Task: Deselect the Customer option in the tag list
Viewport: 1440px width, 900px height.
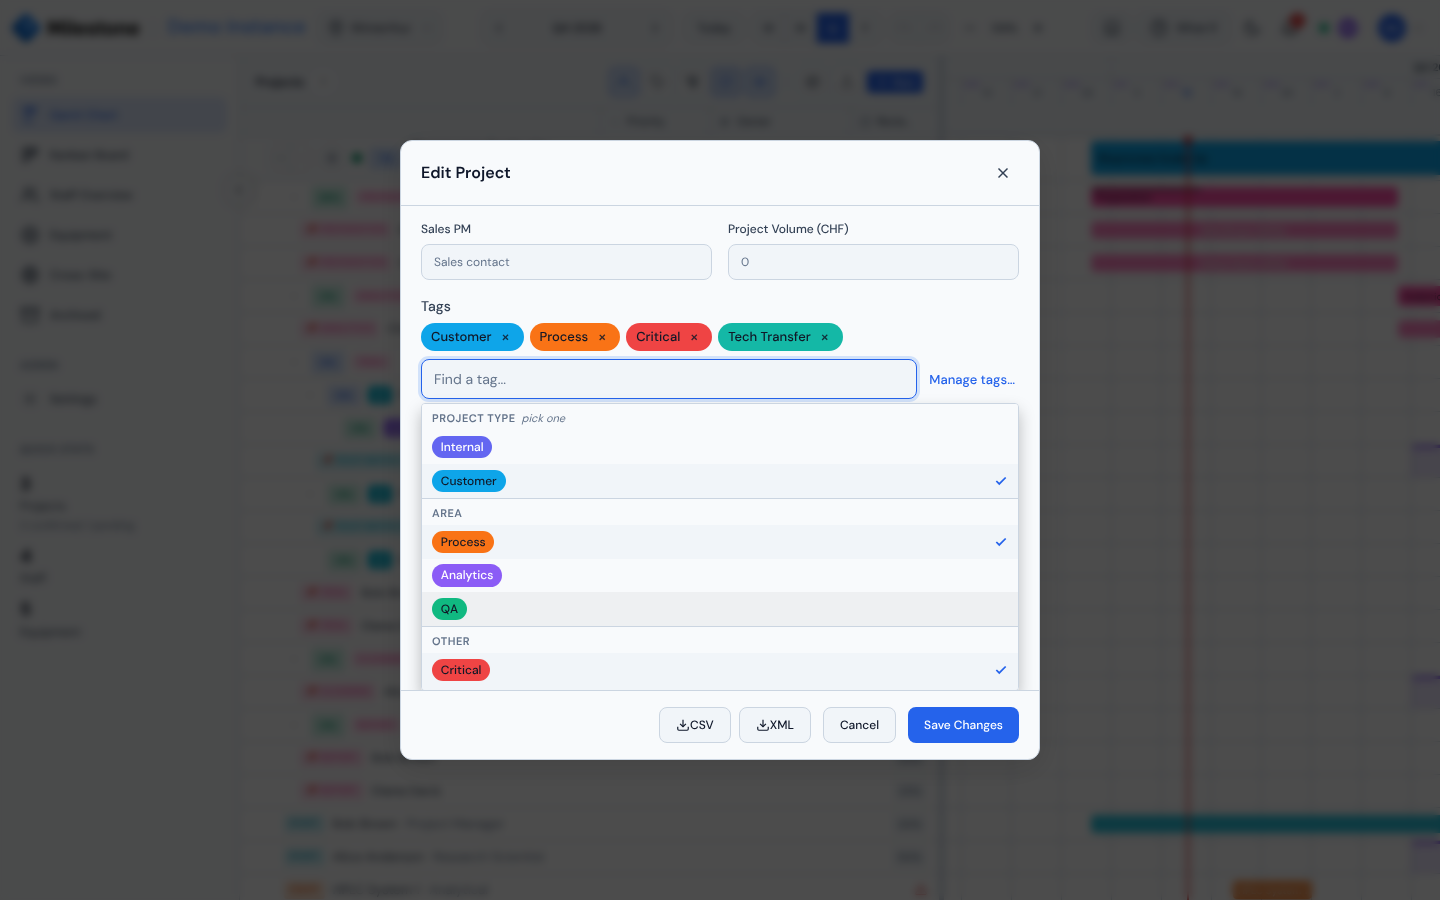Action: point(720,481)
